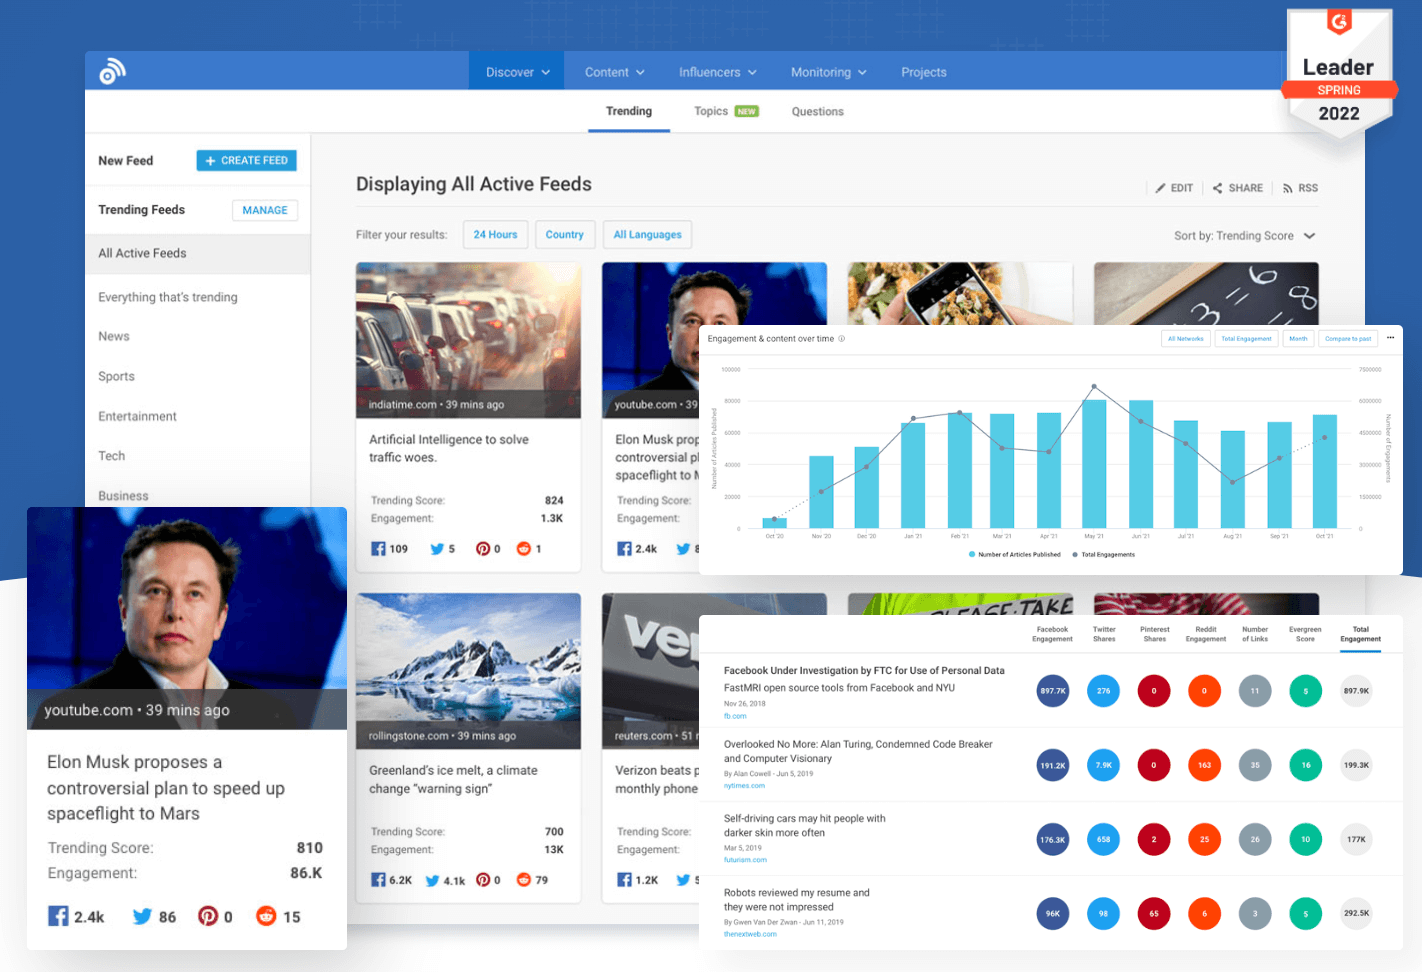Viewport: 1422px width, 972px height.
Task: Open the chart's three-dot options menu
Action: pyautogui.click(x=1390, y=338)
